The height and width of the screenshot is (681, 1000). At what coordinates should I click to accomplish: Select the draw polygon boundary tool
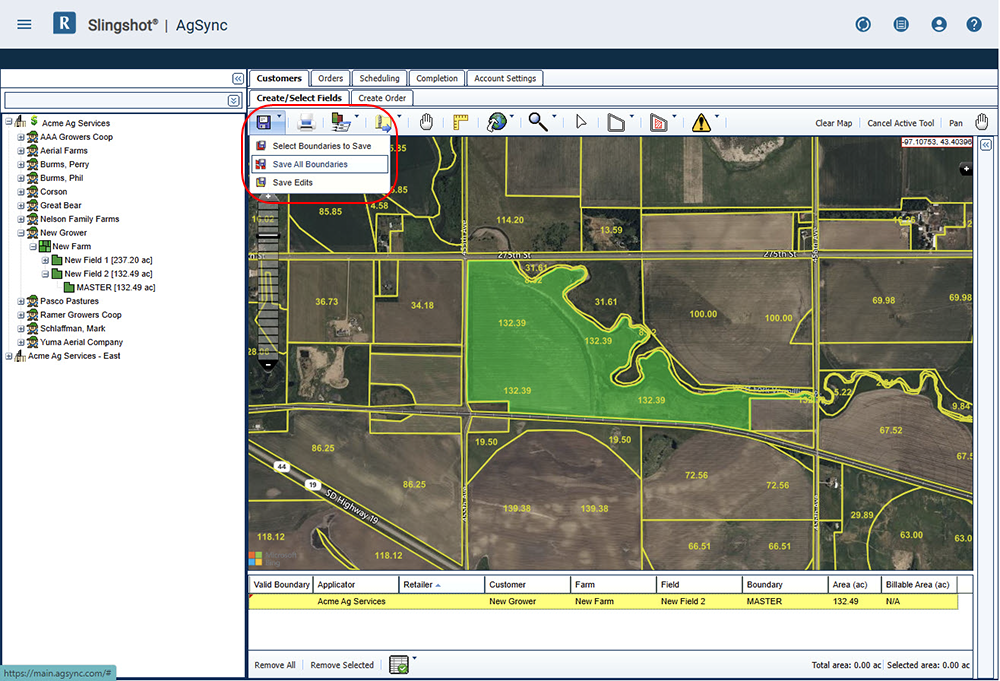point(616,122)
